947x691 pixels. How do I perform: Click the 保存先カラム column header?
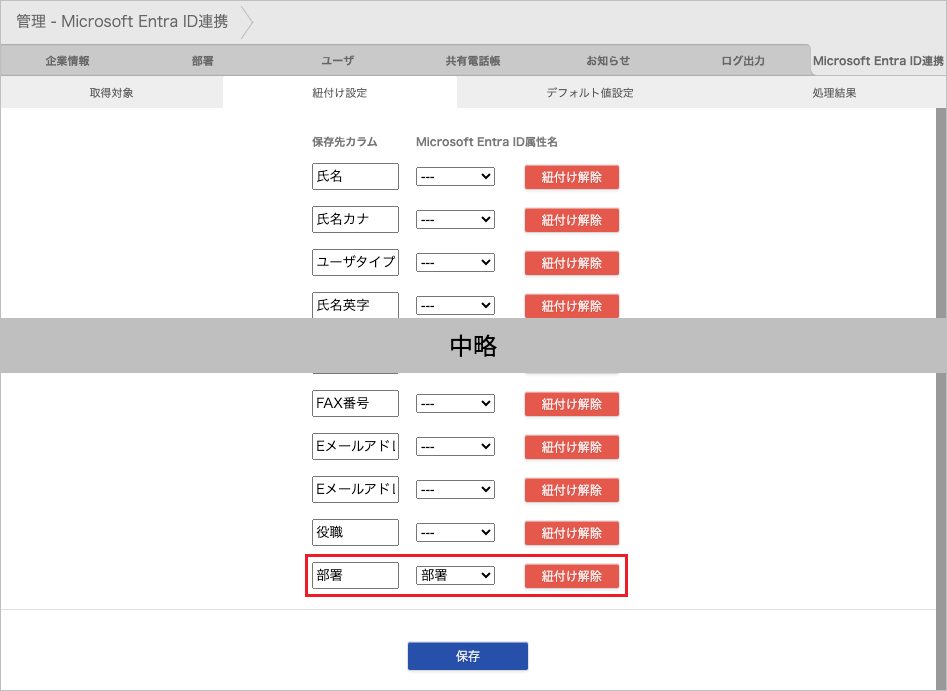tap(345, 142)
